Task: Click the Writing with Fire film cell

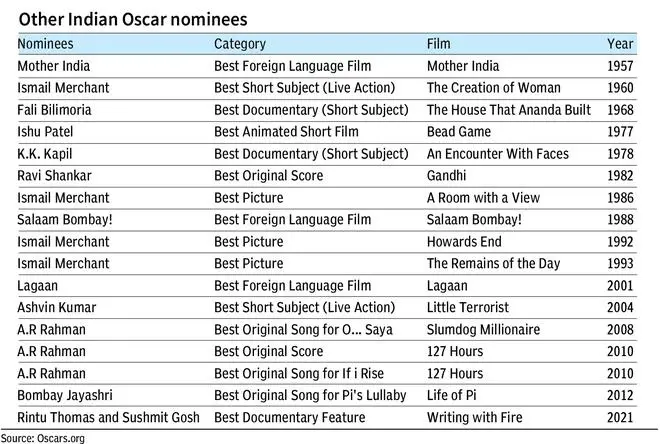Action: click(x=475, y=417)
